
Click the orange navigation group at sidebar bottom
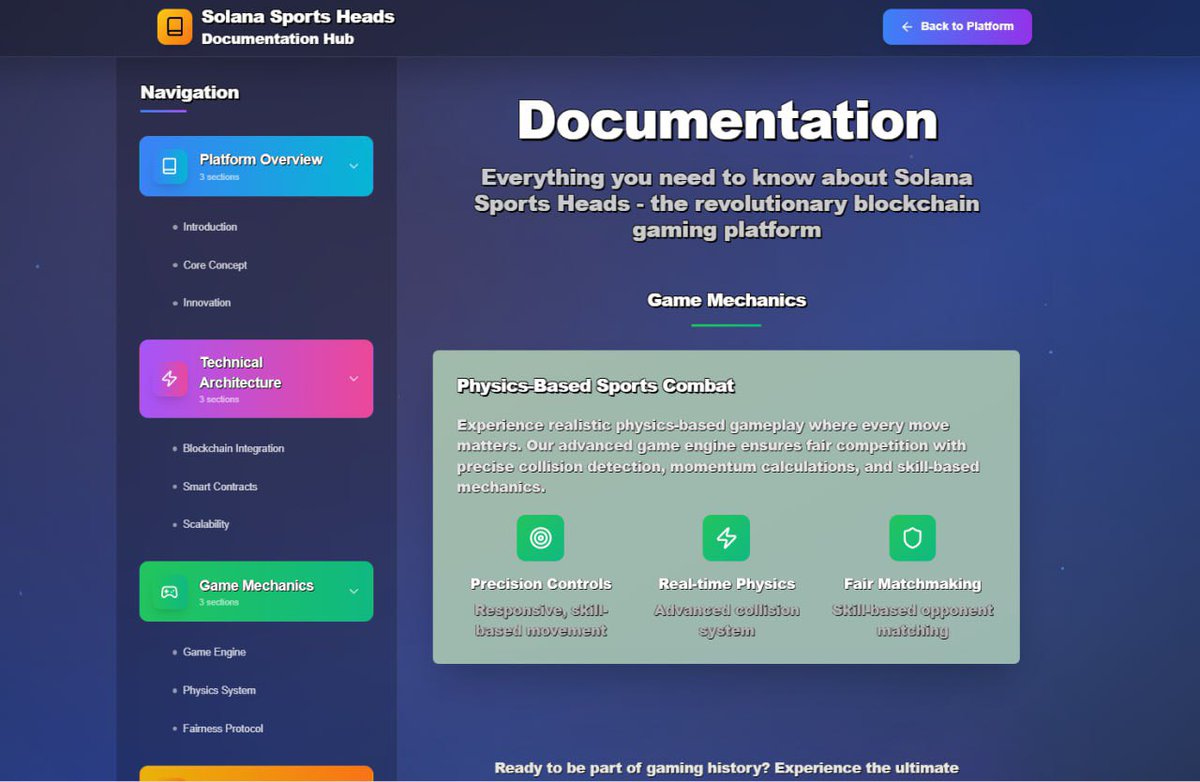click(256, 774)
